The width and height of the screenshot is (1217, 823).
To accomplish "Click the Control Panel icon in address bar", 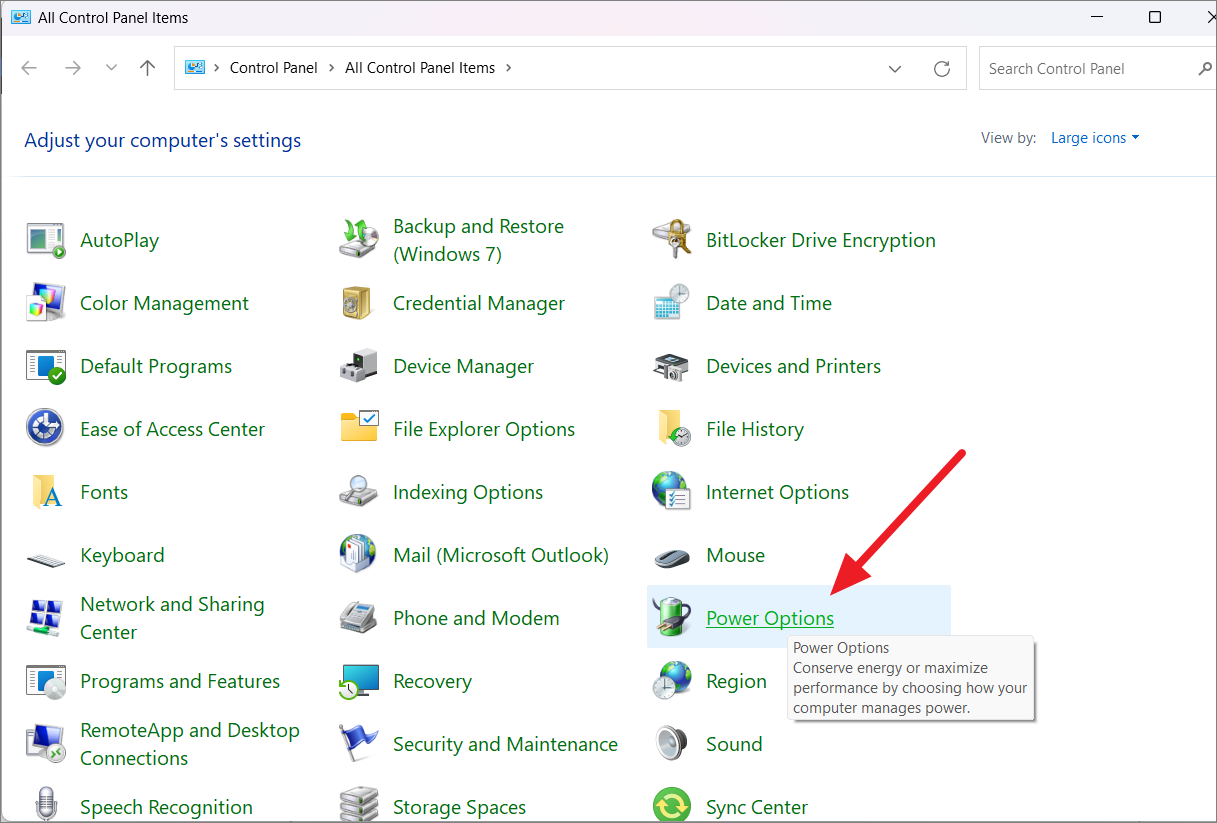I will tap(195, 68).
